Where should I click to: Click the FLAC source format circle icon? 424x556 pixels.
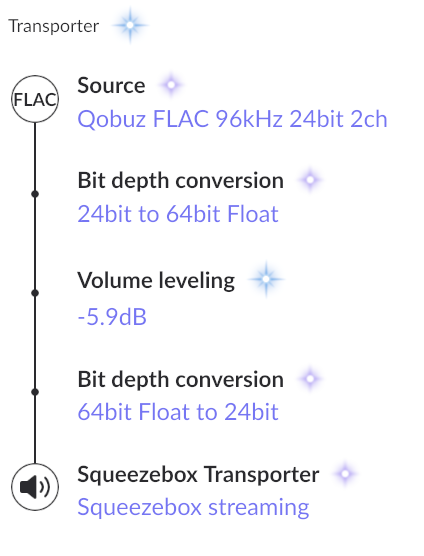(x=35, y=99)
